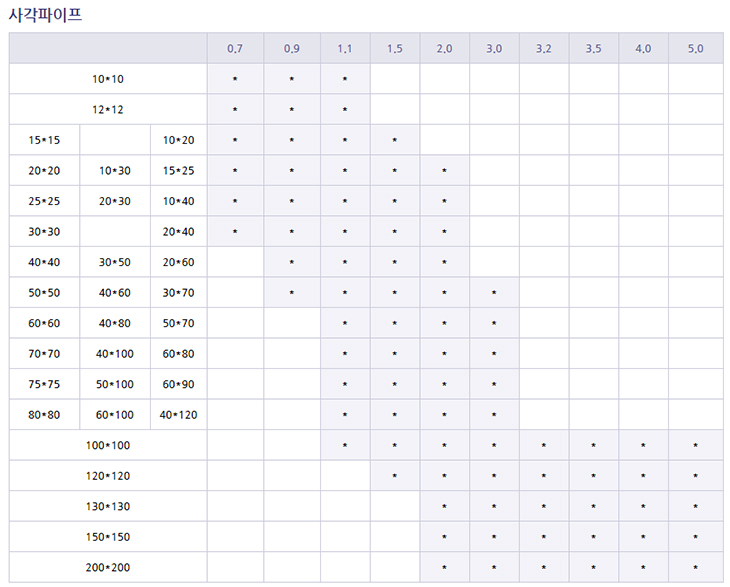Click the asterisk for 120*120 at 1.5
The height and width of the screenshot is (587, 730).
click(x=394, y=476)
